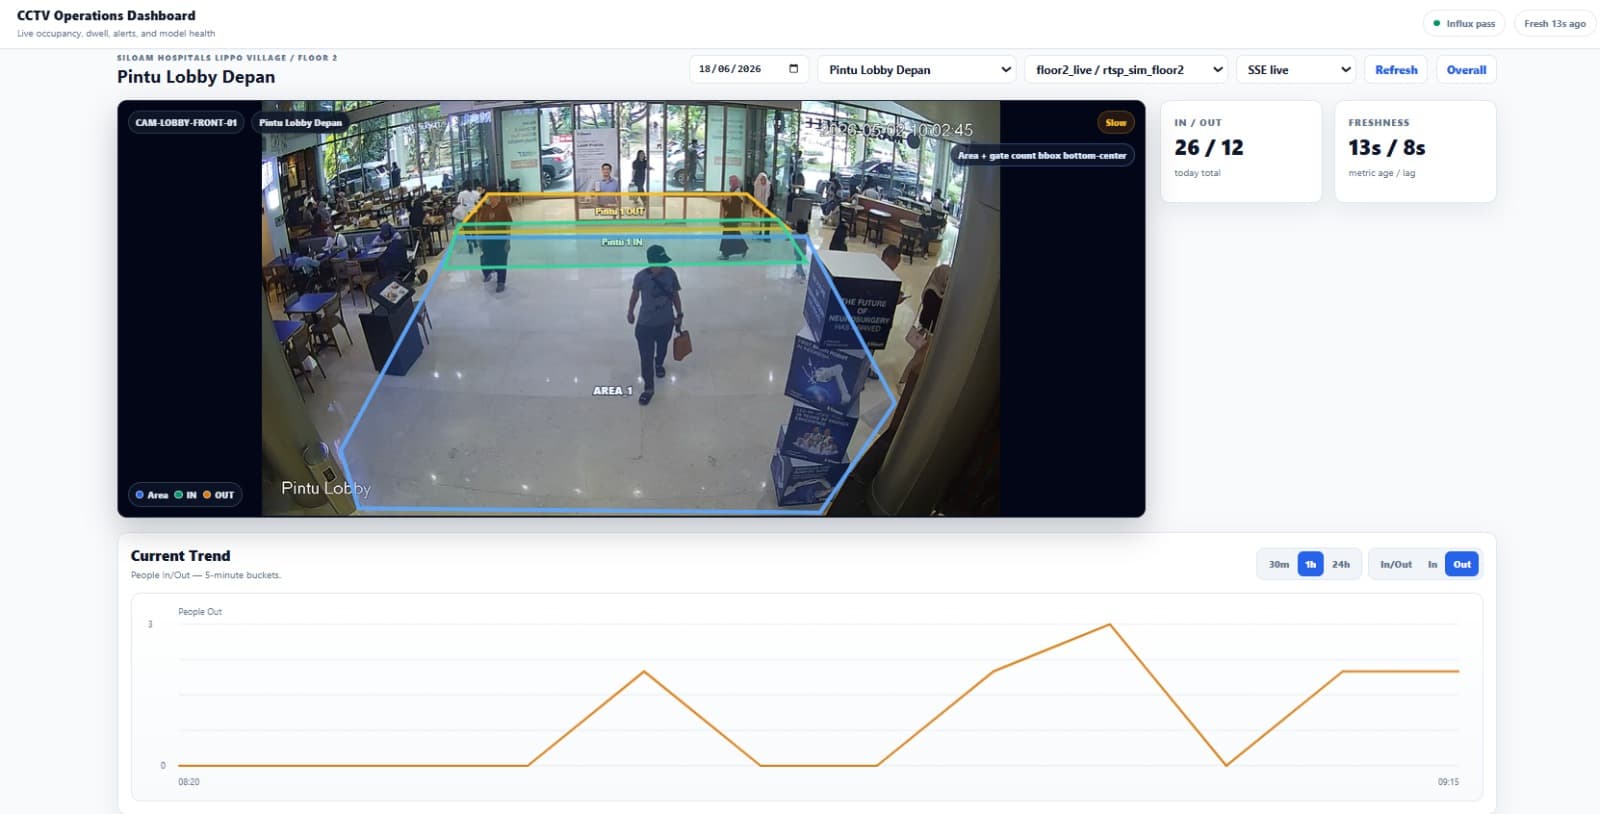The height and width of the screenshot is (814, 1600).
Task: Open the SSE live mode dropdown
Action: pos(1296,69)
